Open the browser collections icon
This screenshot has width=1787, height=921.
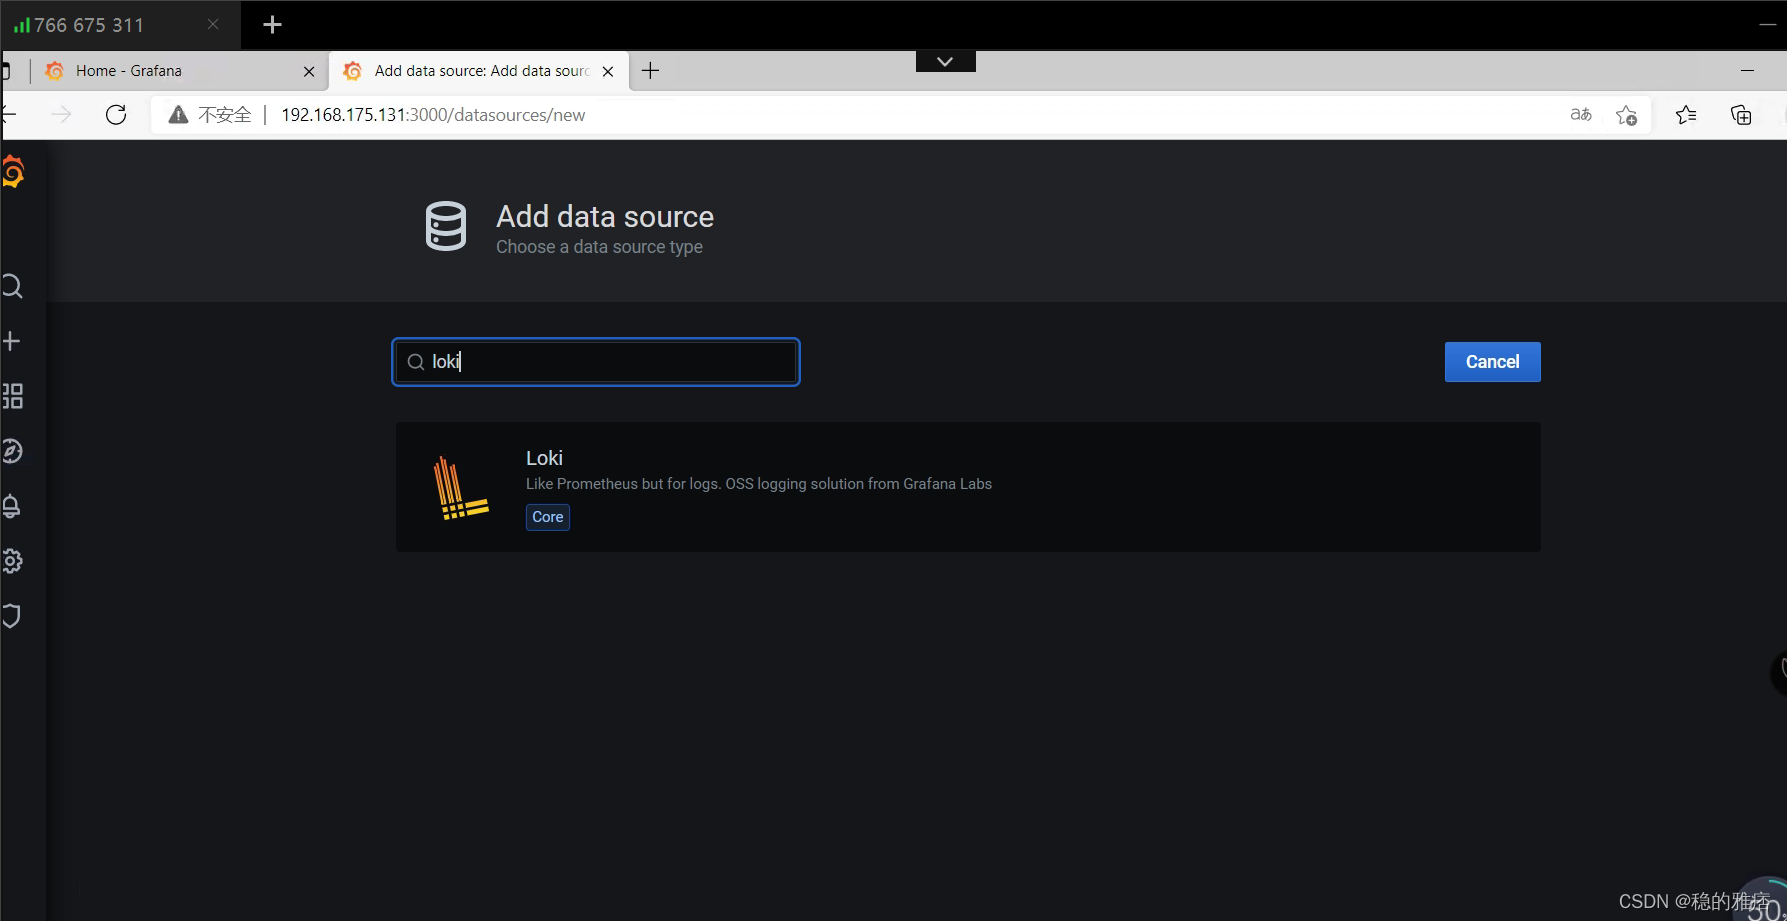[x=1741, y=115]
